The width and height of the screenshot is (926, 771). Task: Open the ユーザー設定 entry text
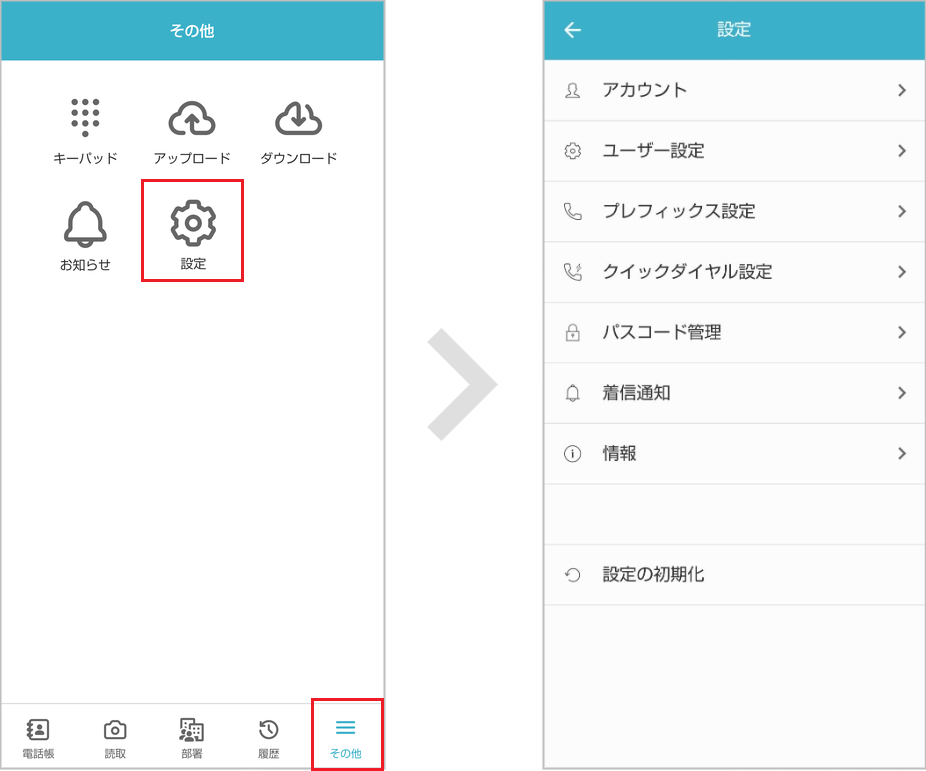pyautogui.click(x=653, y=151)
